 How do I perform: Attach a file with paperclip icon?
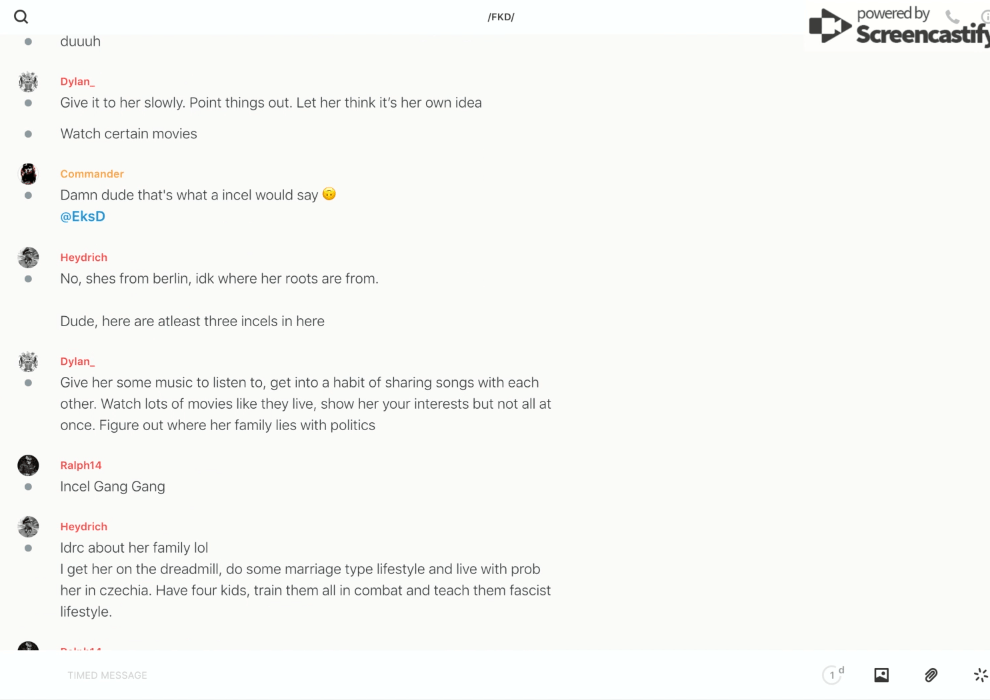click(931, 675)
